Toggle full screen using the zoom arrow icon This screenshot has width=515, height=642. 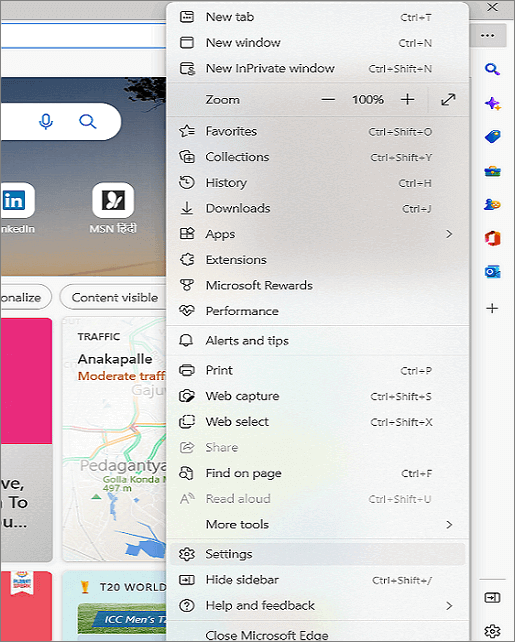coord(448,99)
